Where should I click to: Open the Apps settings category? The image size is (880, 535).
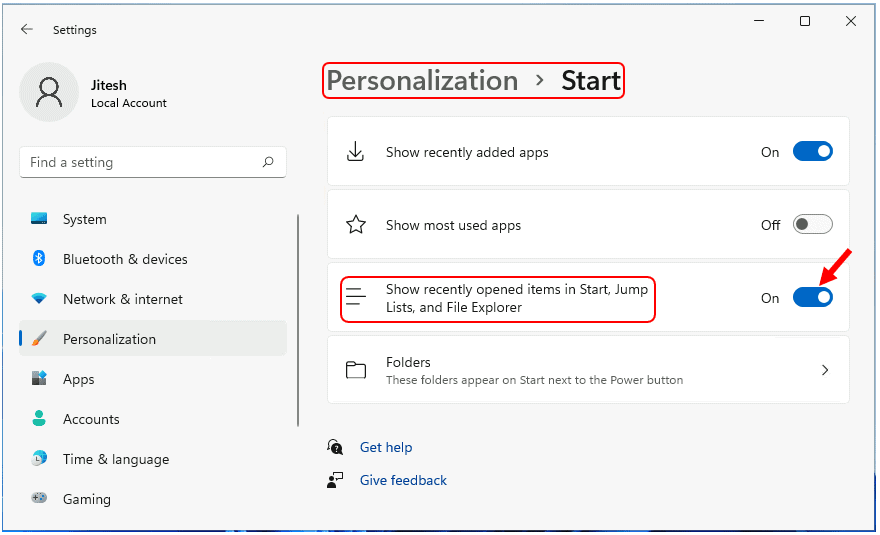coord(153,379)
